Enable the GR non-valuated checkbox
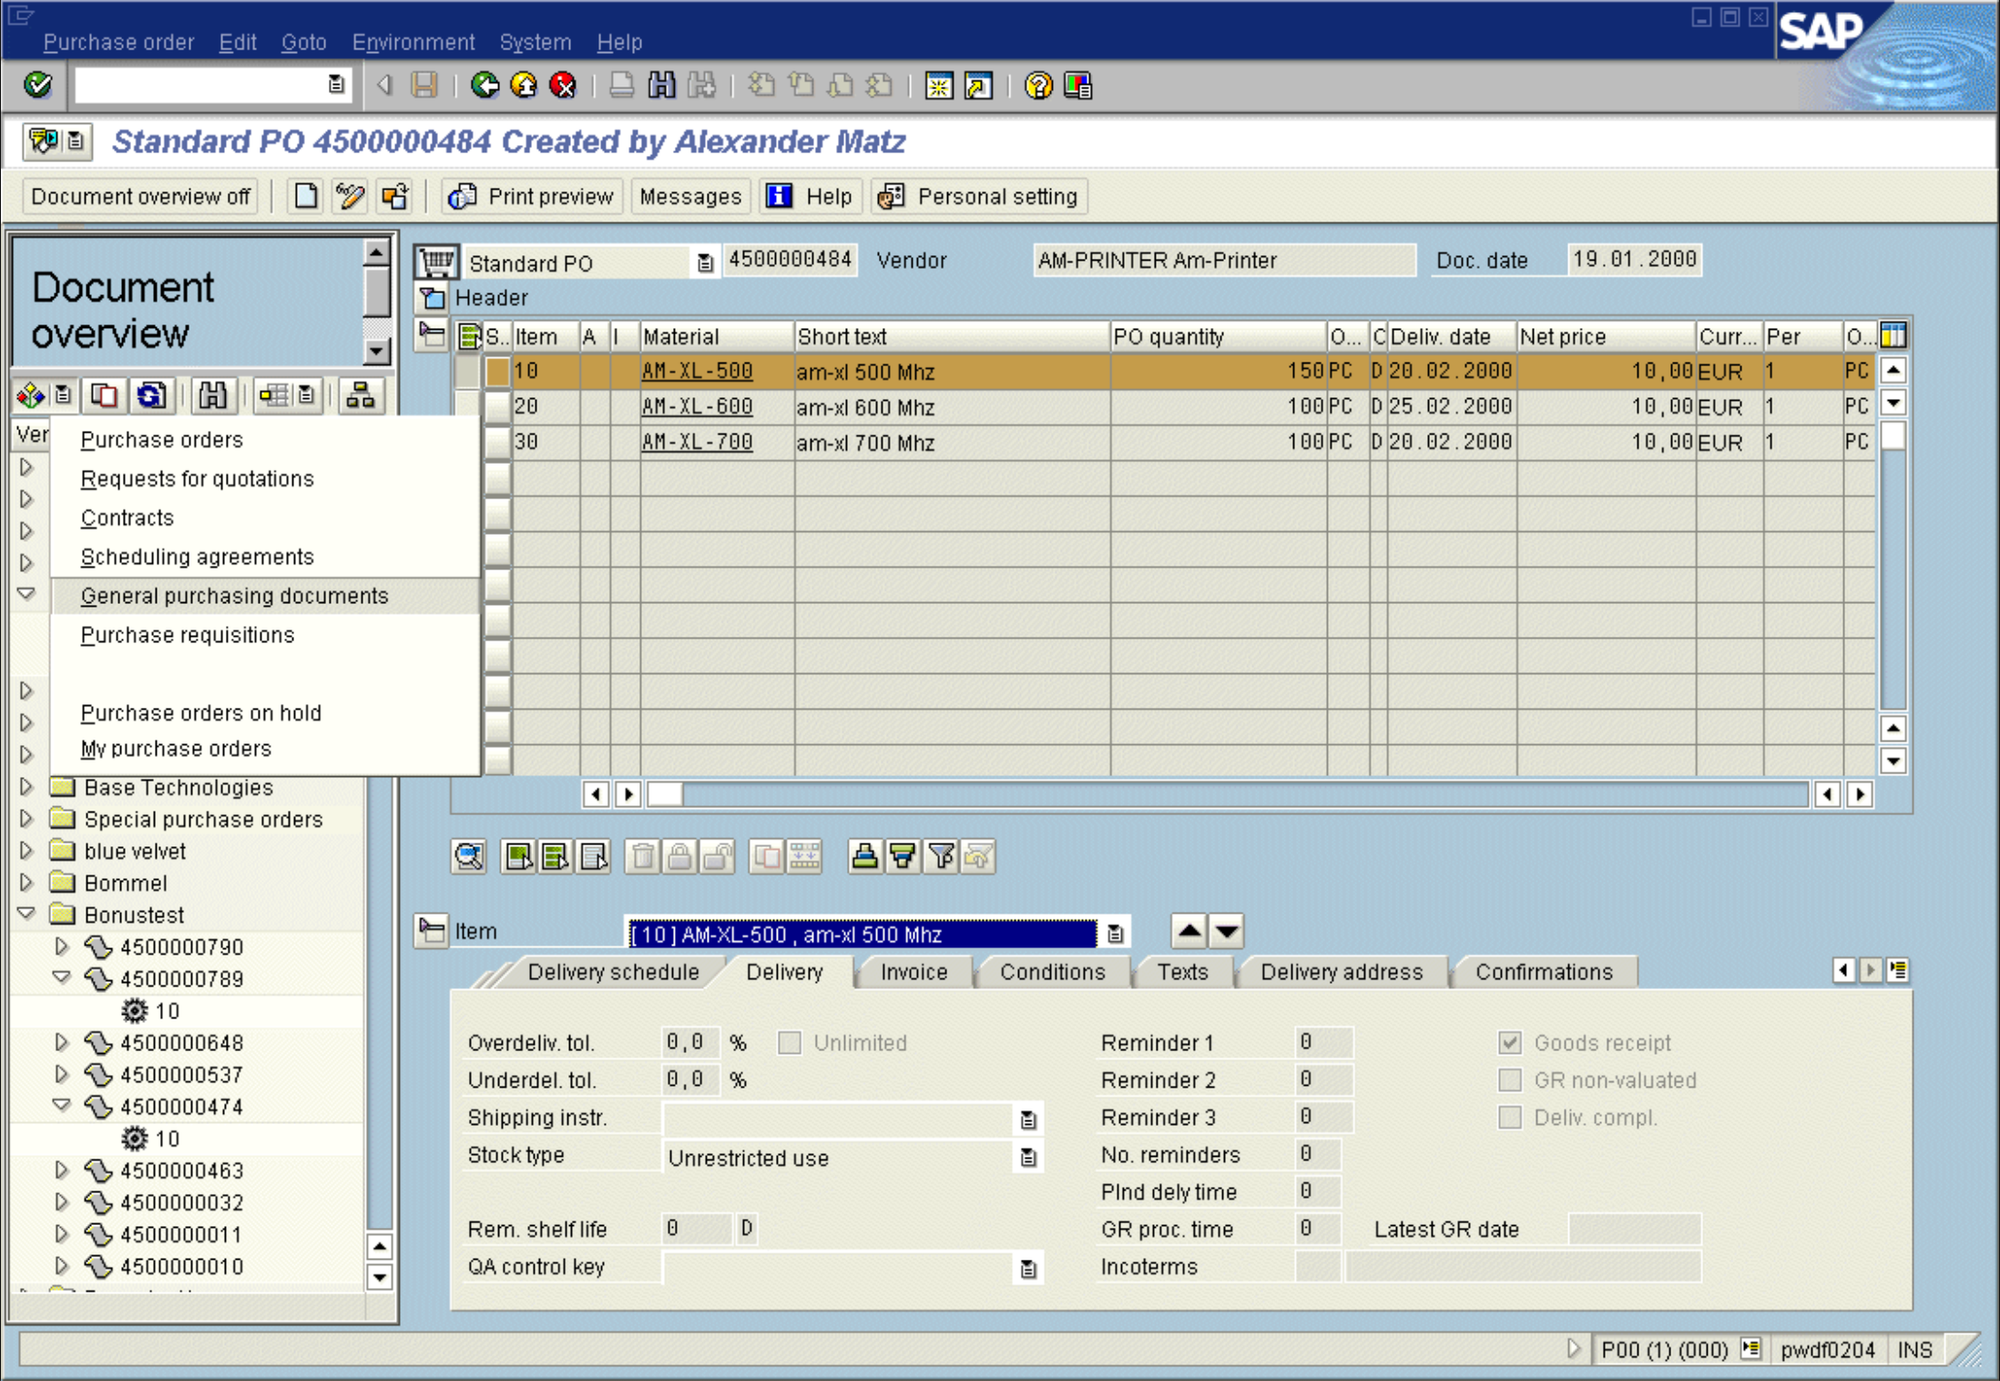The height and width of the screenshot is (1381, 2000). pyautogui.click(x=1510, y=1080)
